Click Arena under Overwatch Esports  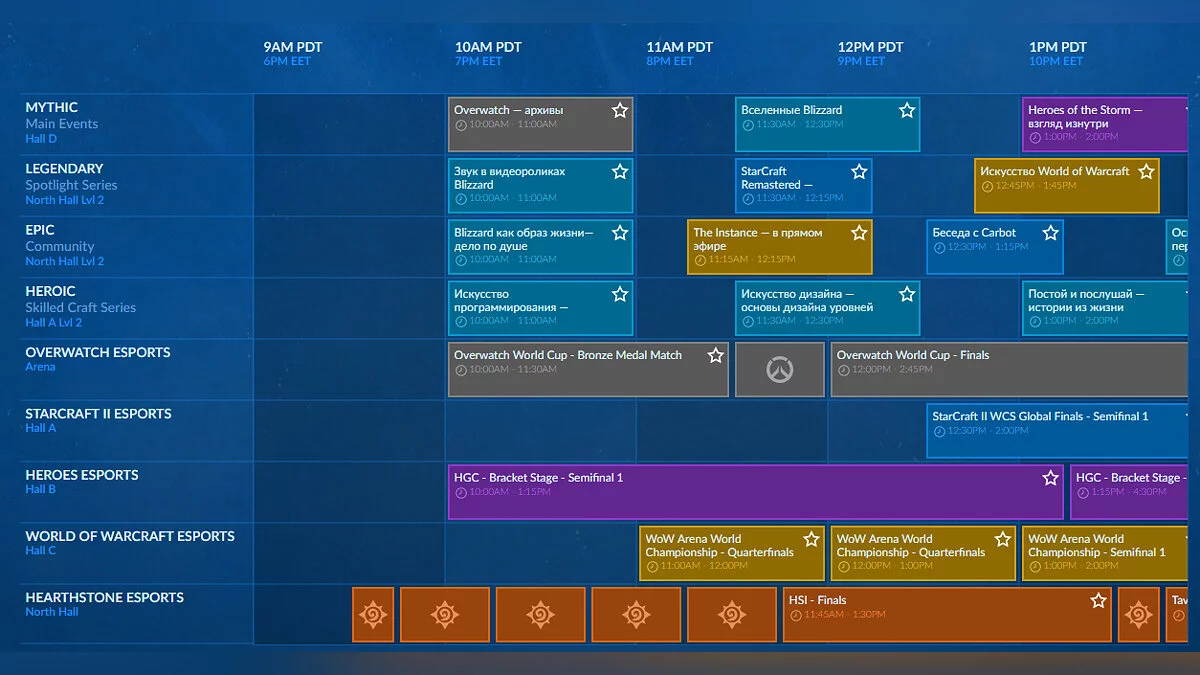[40, 367]
